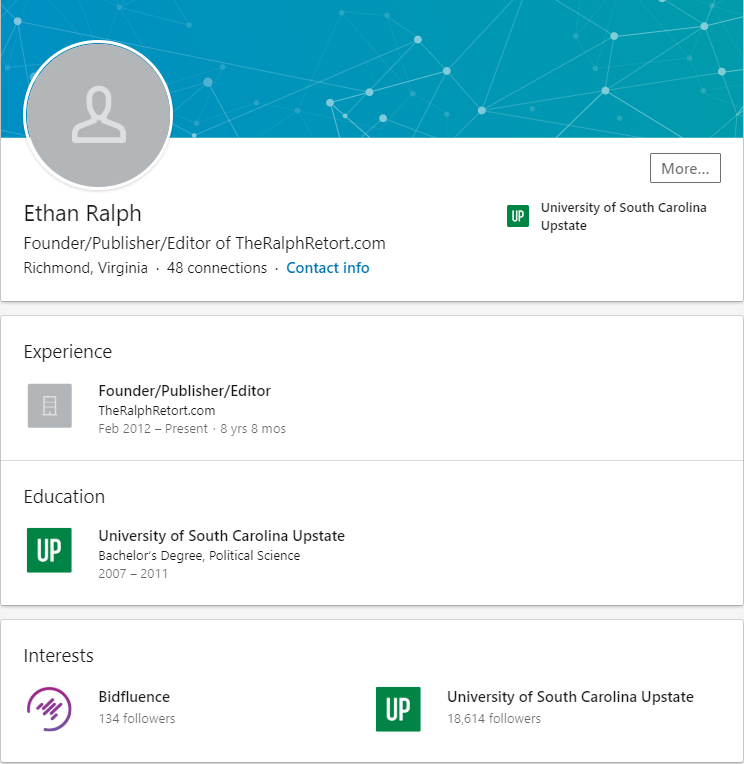The height and width of the screenshot is (764, 744).
Task: Click the Bidfluence logo icon
Action: 49,709
